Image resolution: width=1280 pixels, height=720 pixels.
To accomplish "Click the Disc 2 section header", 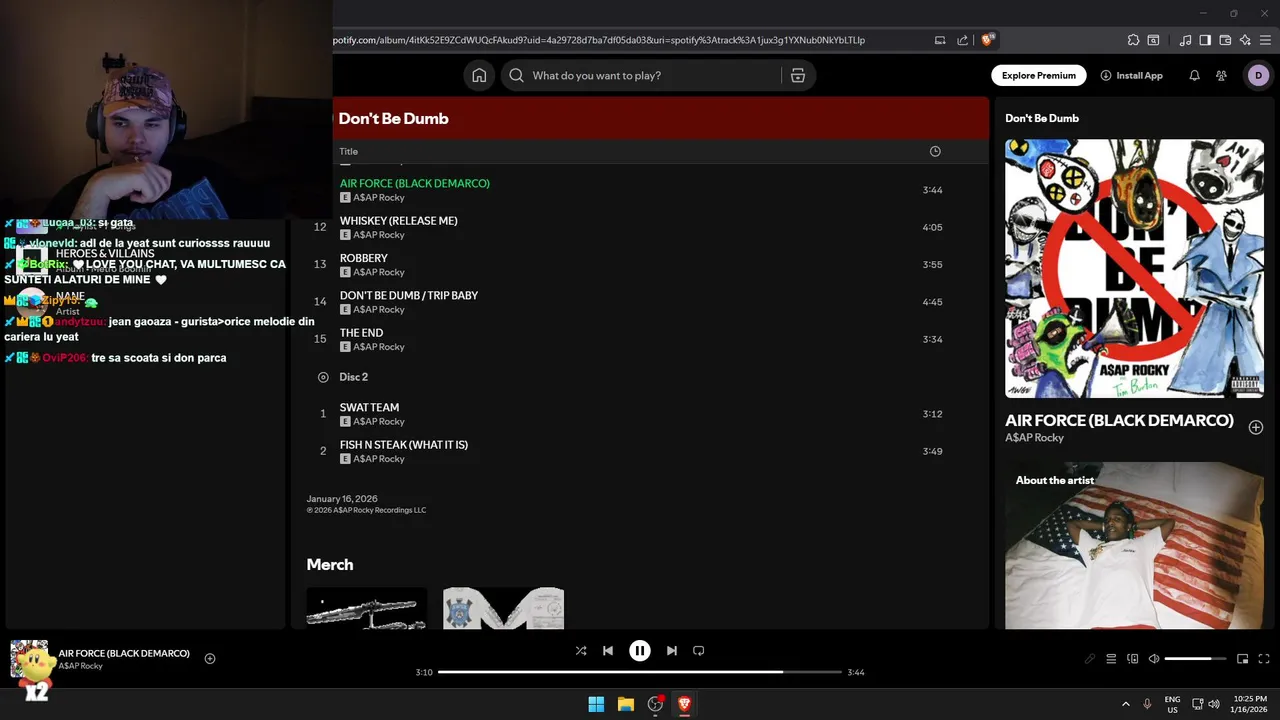I will (353, 377).
